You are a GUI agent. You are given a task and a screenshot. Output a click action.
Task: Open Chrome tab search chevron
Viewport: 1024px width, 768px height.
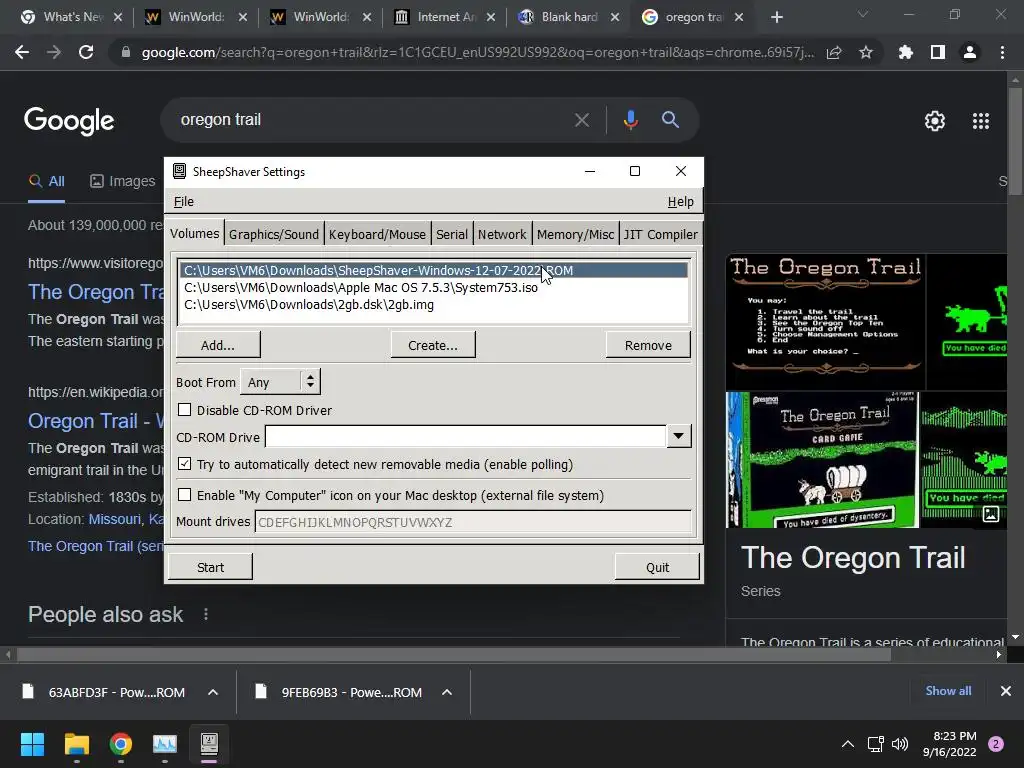(863, 14)
